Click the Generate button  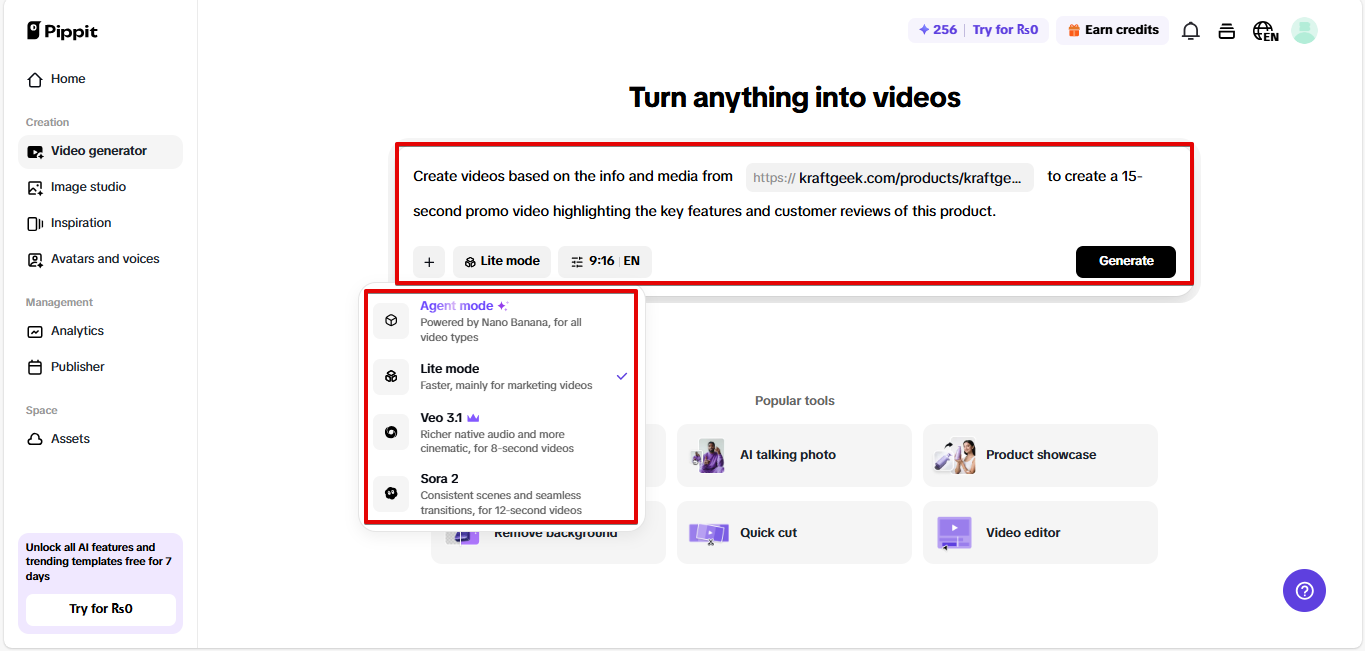[x=1126, y=262]
